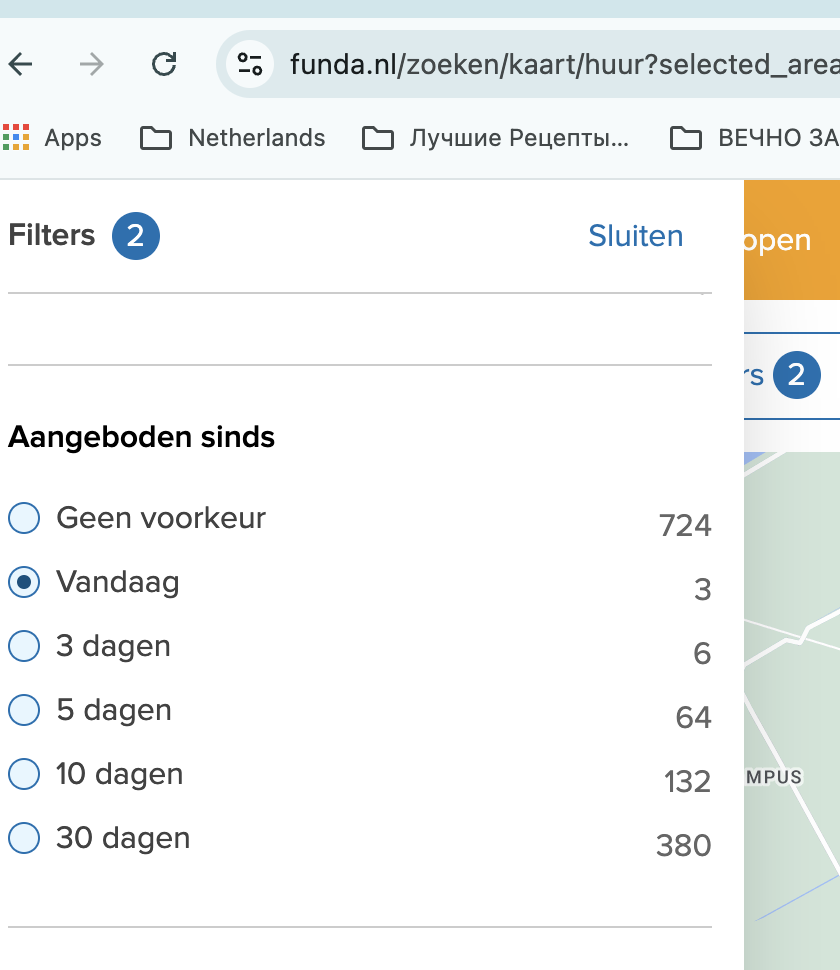Close filters panel via Sluiten link
840x970 pixels.
(635, 236)
